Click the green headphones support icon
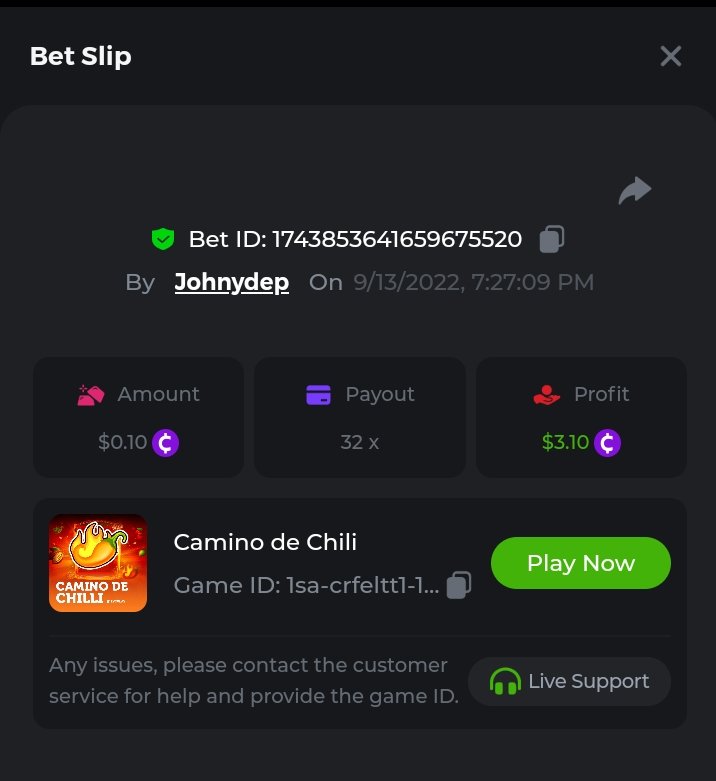This screenshot has width=716, height=781. point(505,681)
